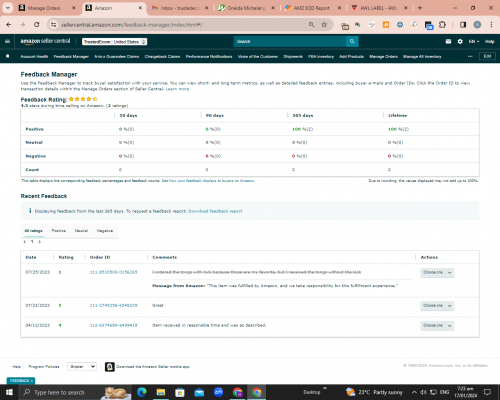Bookmark this page with star icon

[x=324, y=25]
